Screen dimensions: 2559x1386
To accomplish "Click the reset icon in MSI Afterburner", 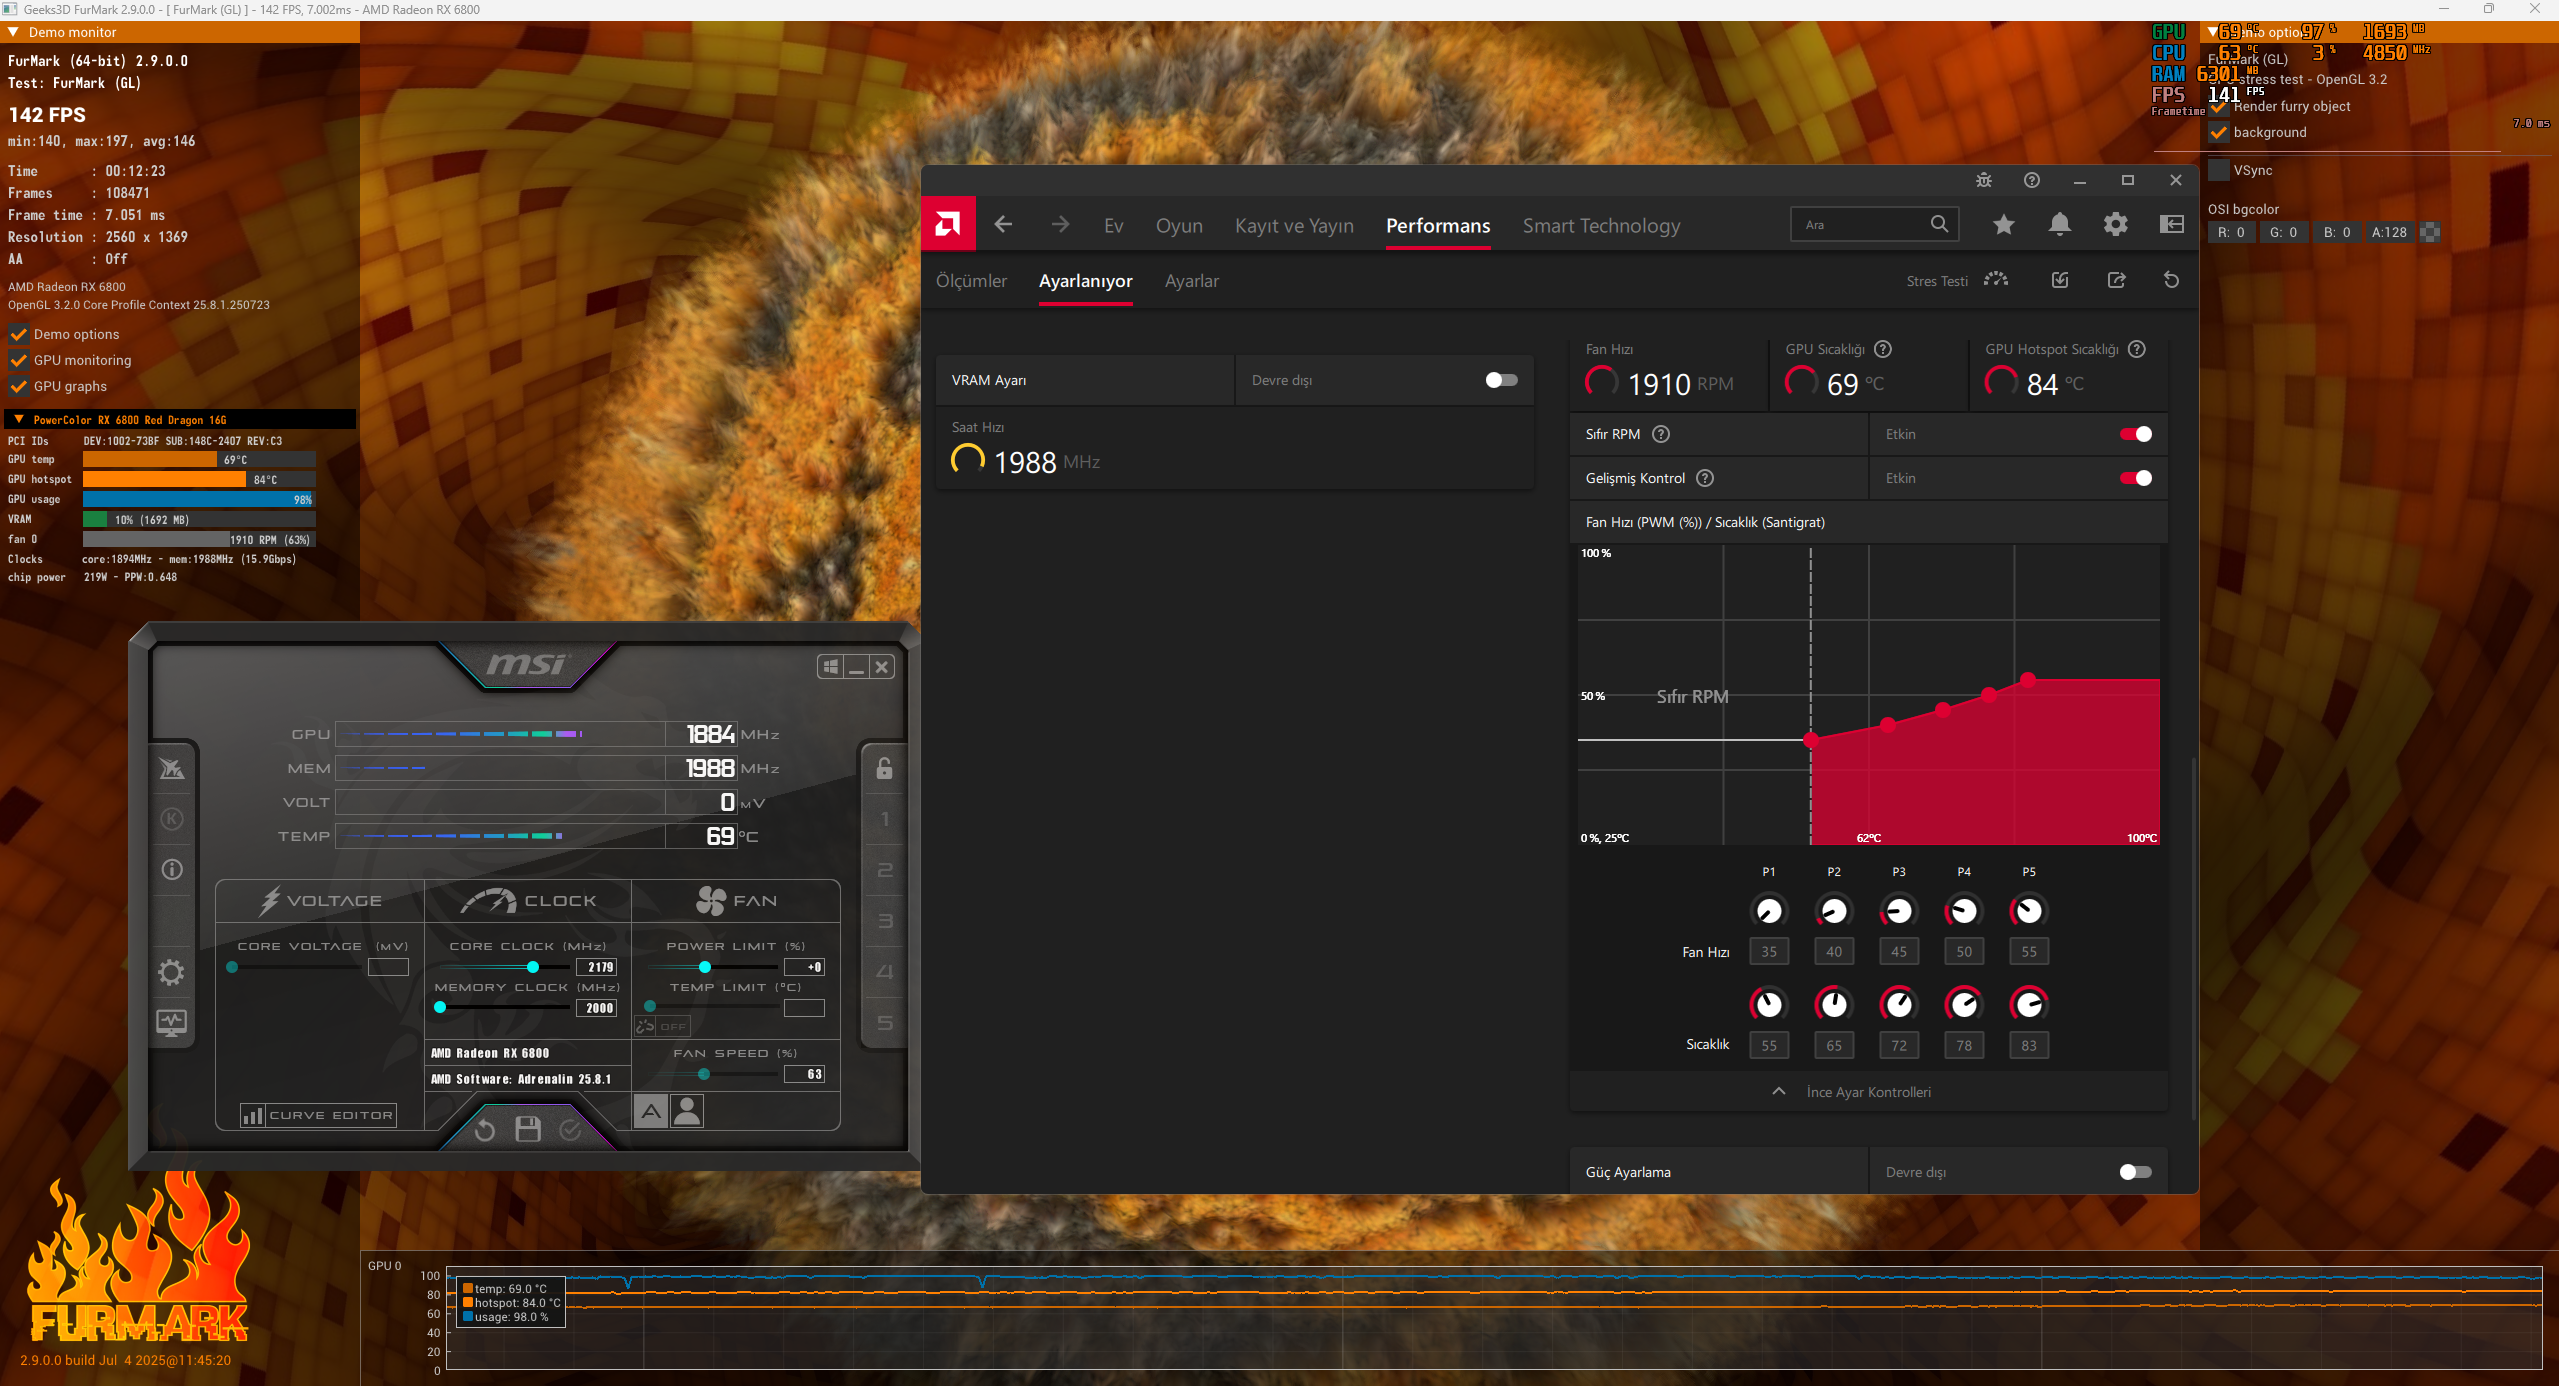I will click(x=485, y=1130).
